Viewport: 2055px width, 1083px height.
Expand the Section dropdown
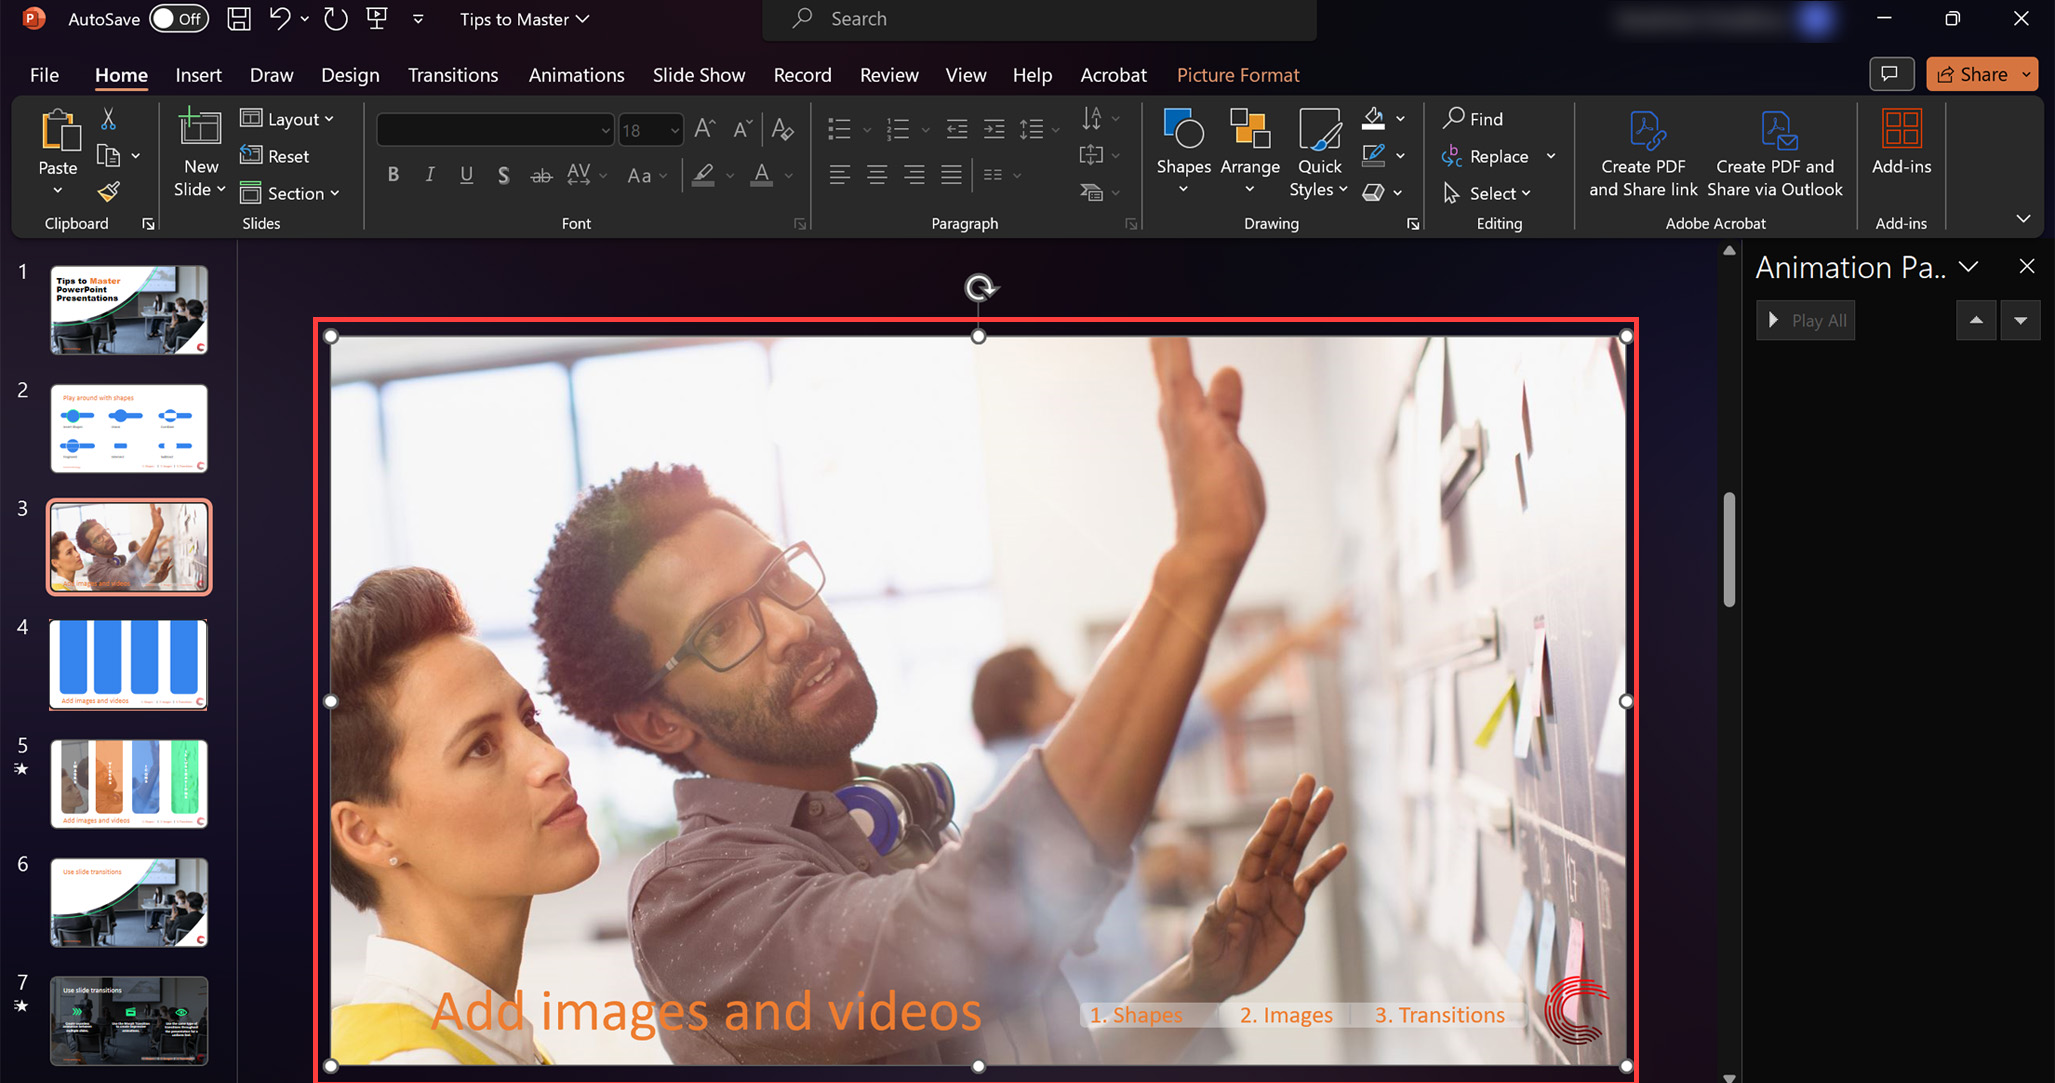pyautogui.click(x=291, y=193)
